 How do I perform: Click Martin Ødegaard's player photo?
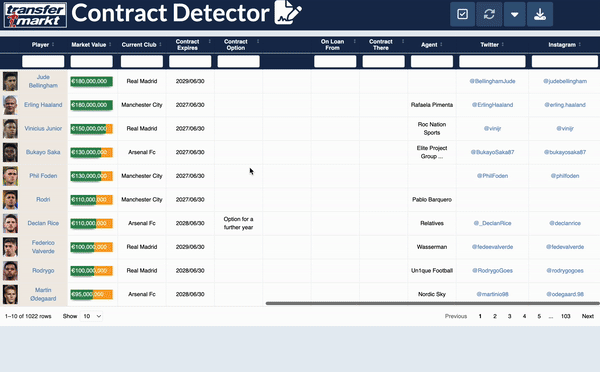tap(10, 294)
